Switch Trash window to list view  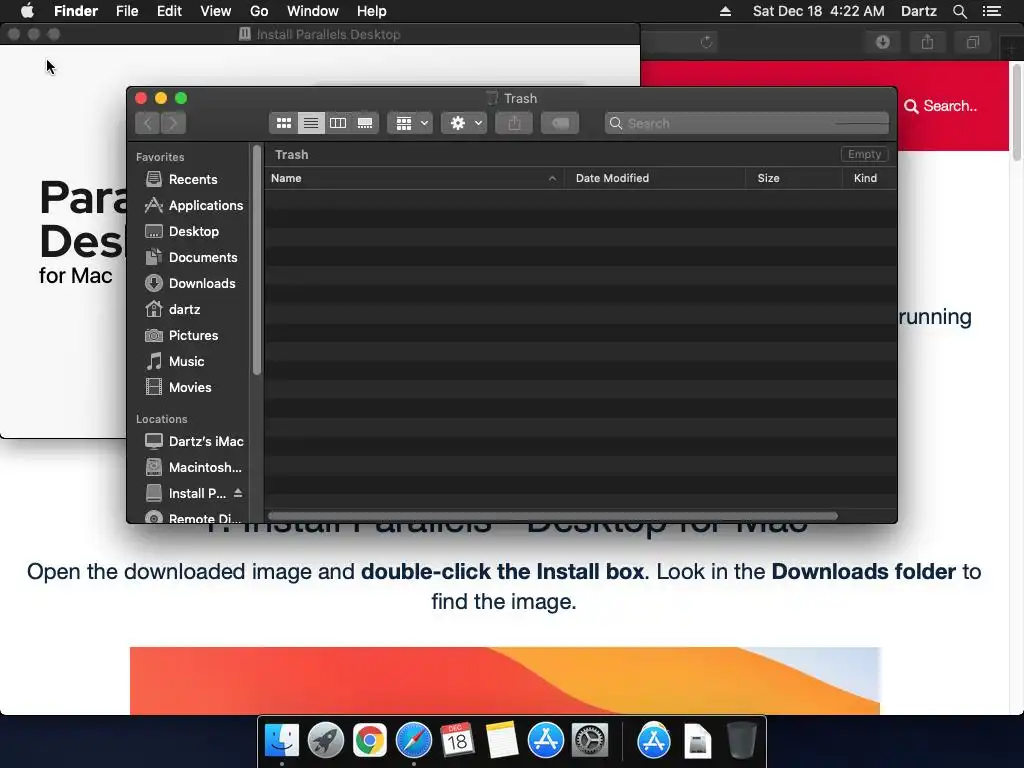point(311,123)
